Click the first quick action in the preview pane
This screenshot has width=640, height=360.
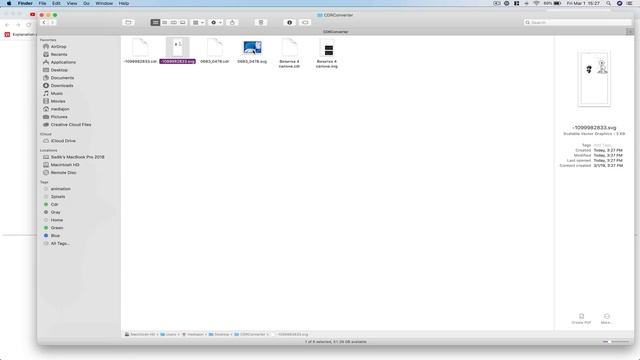tap(581, 318)
